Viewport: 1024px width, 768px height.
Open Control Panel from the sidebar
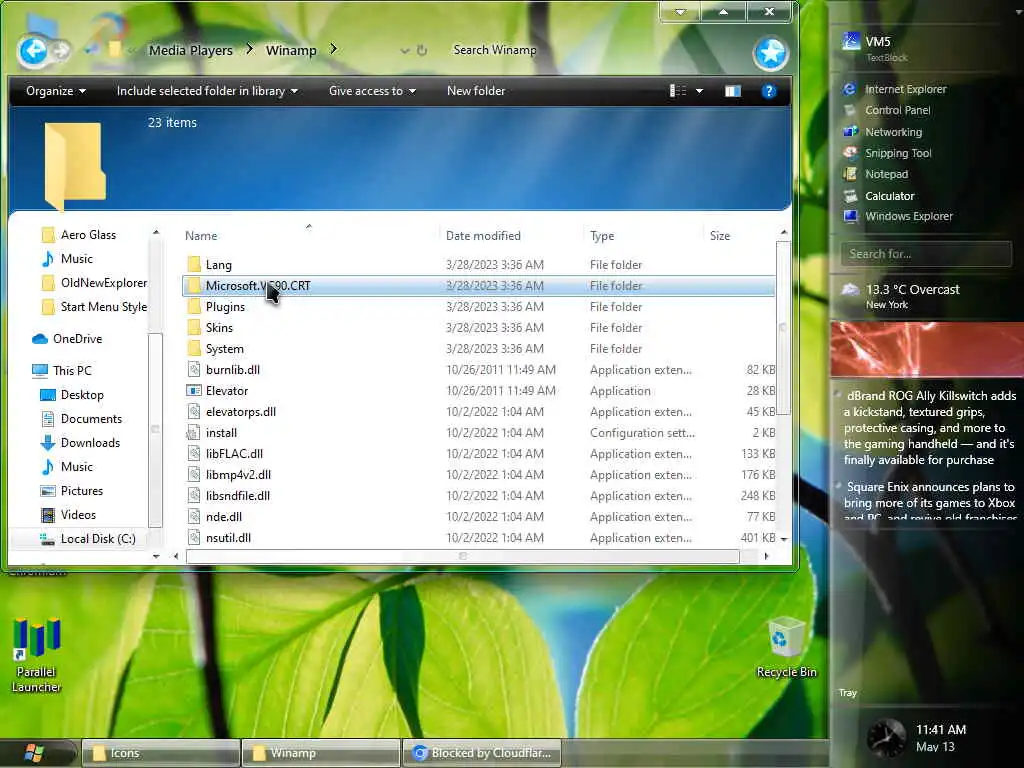(x=898, y=110)
